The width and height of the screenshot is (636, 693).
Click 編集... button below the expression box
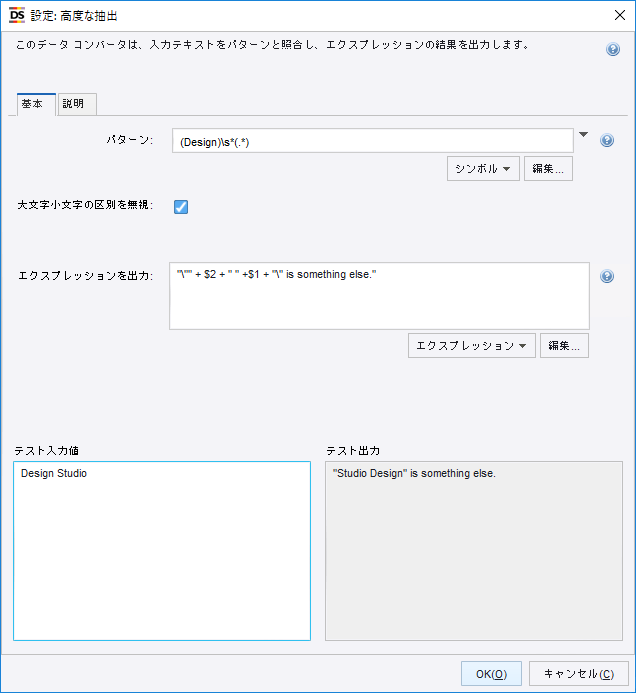564,346
